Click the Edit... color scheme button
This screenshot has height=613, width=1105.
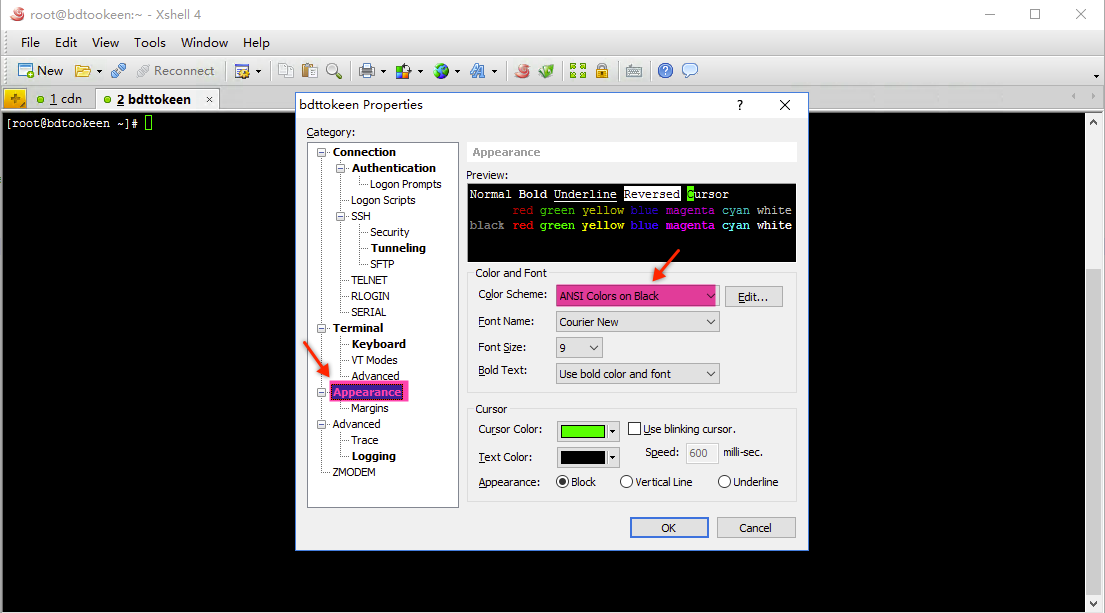pyautogui.click(x=753, y=296)
